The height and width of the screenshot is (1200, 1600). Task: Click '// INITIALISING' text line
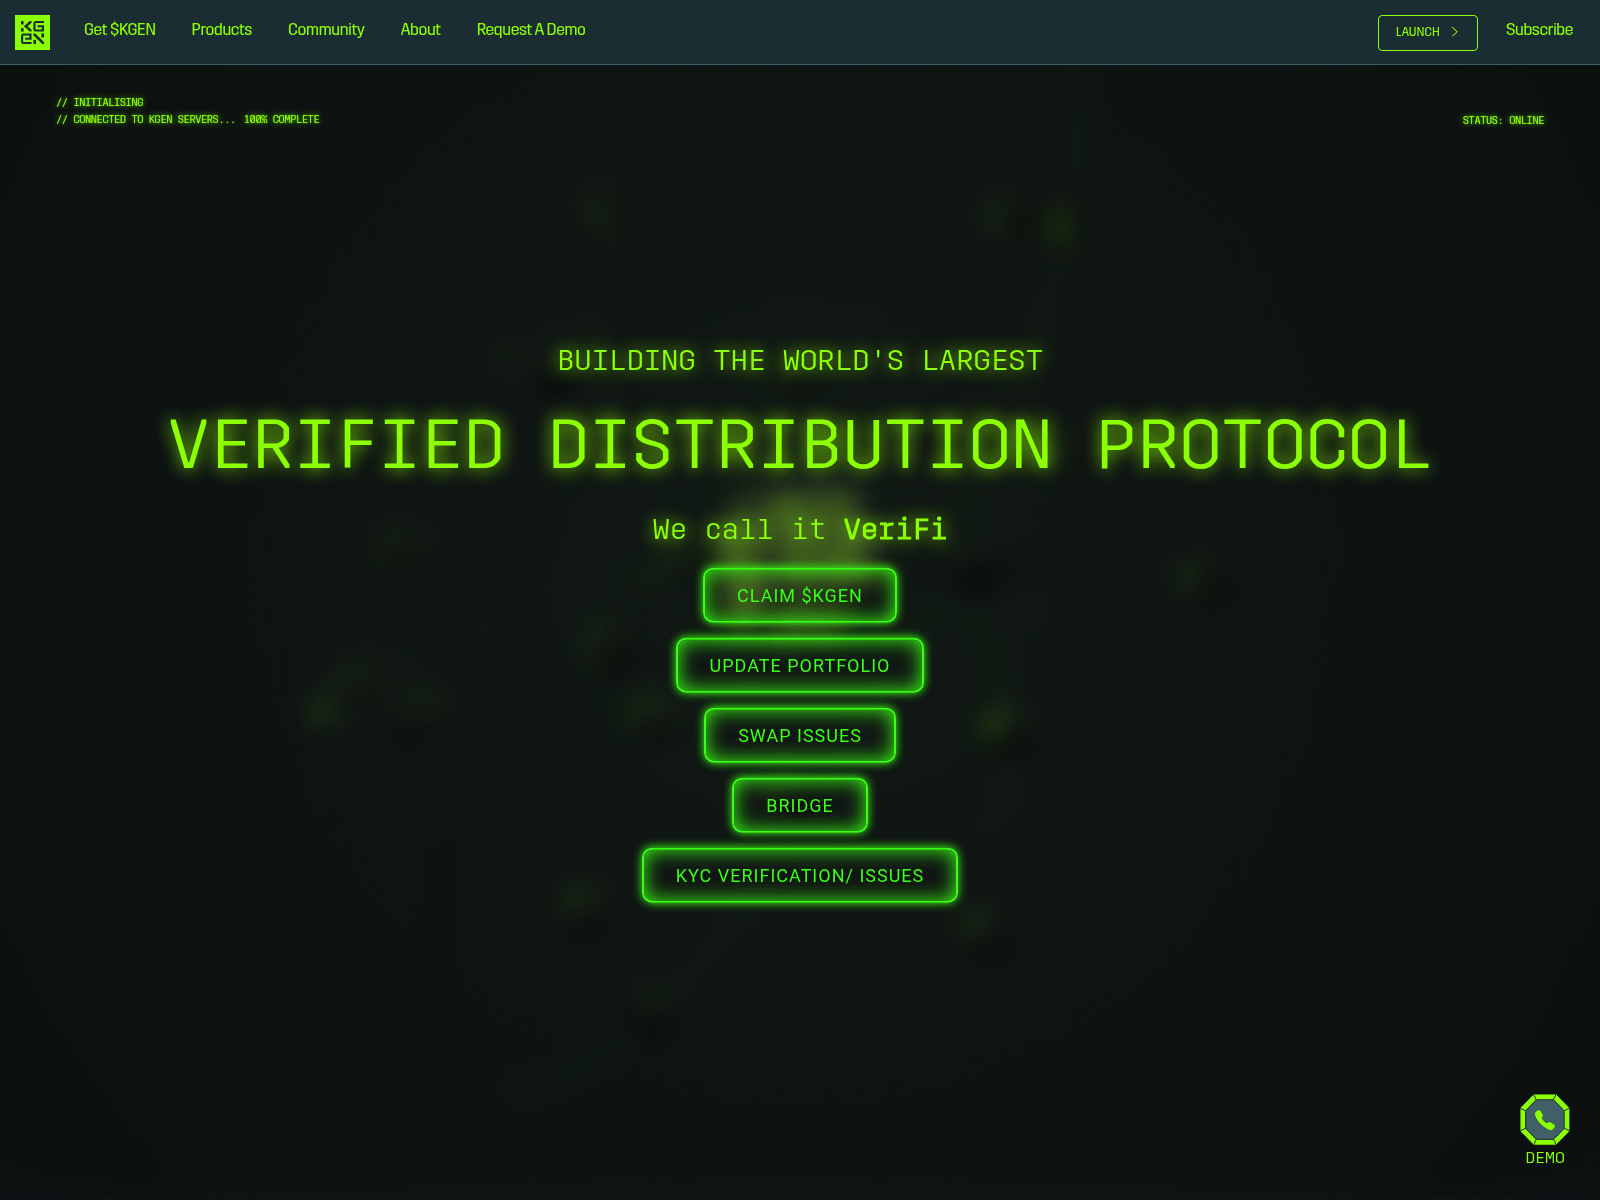[x=100, y=102]
